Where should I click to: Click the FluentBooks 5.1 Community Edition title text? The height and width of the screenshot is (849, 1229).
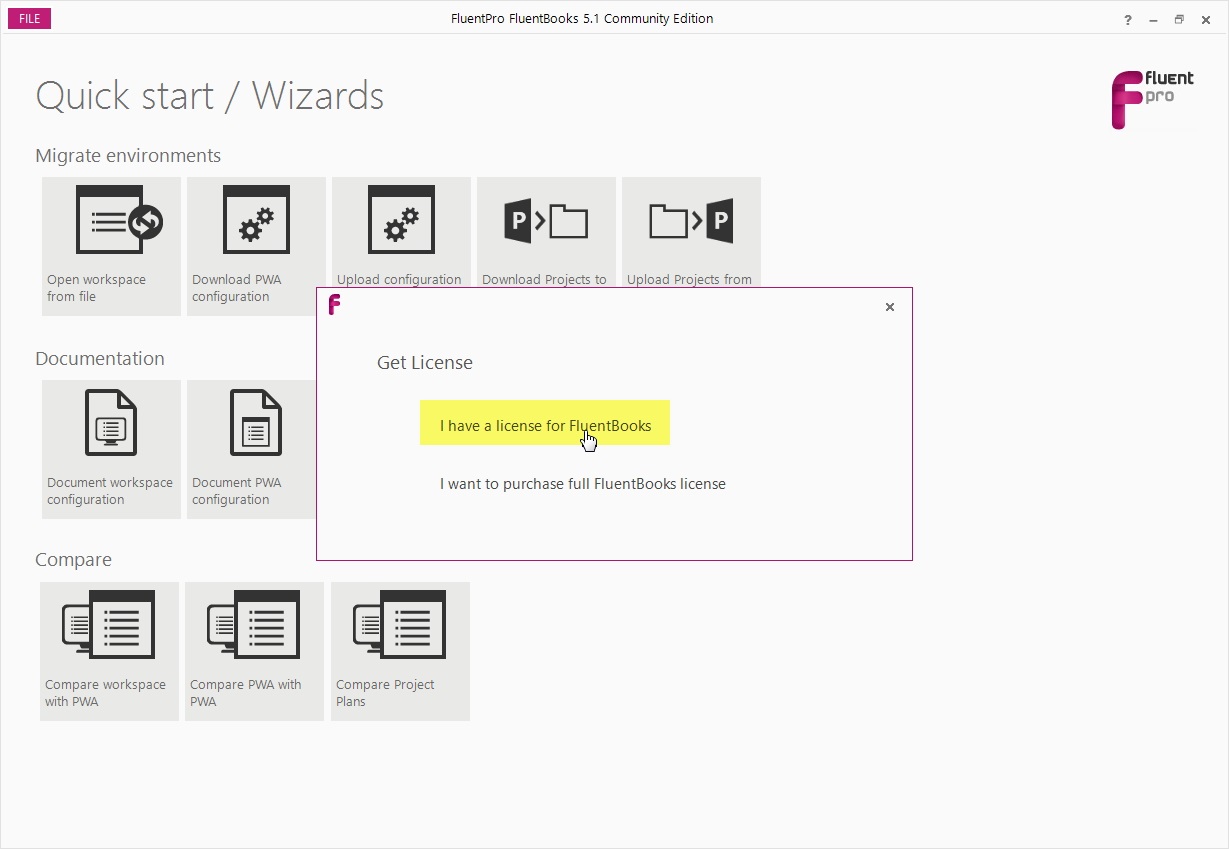tap(582, 19)
